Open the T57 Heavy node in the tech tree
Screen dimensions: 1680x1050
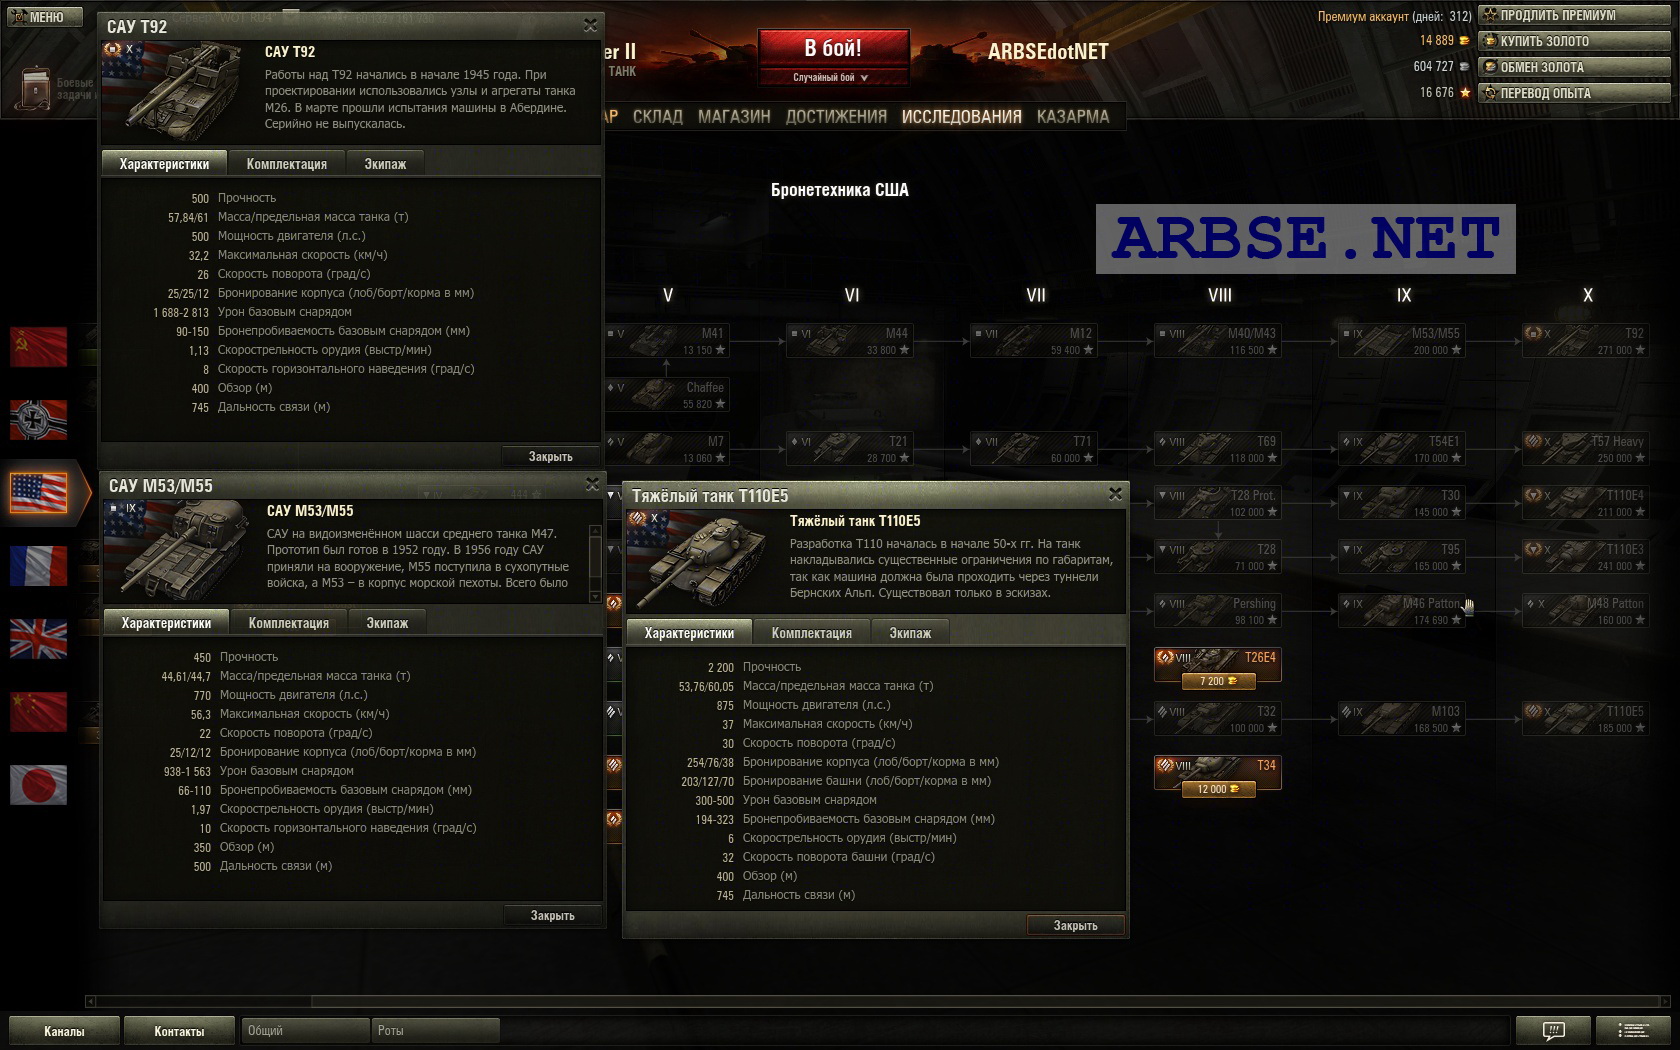point(1585,449)
